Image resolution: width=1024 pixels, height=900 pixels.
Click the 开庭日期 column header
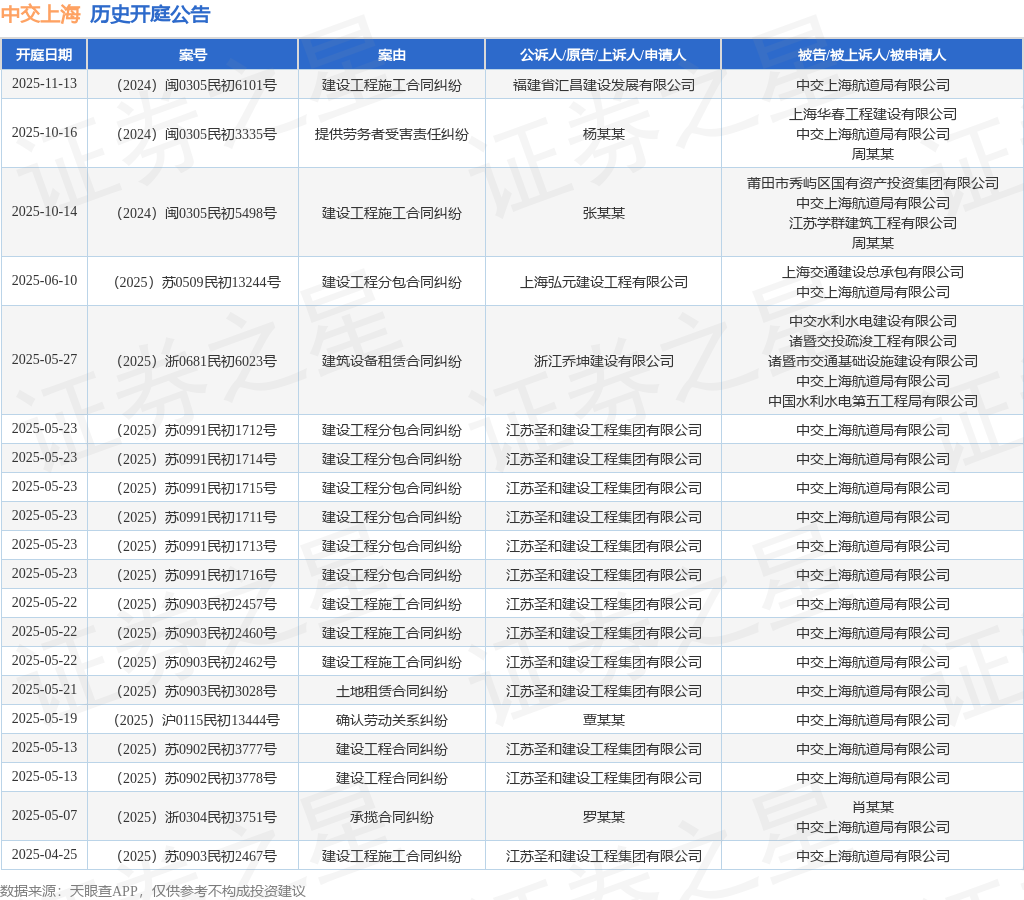tap(44, 55)
